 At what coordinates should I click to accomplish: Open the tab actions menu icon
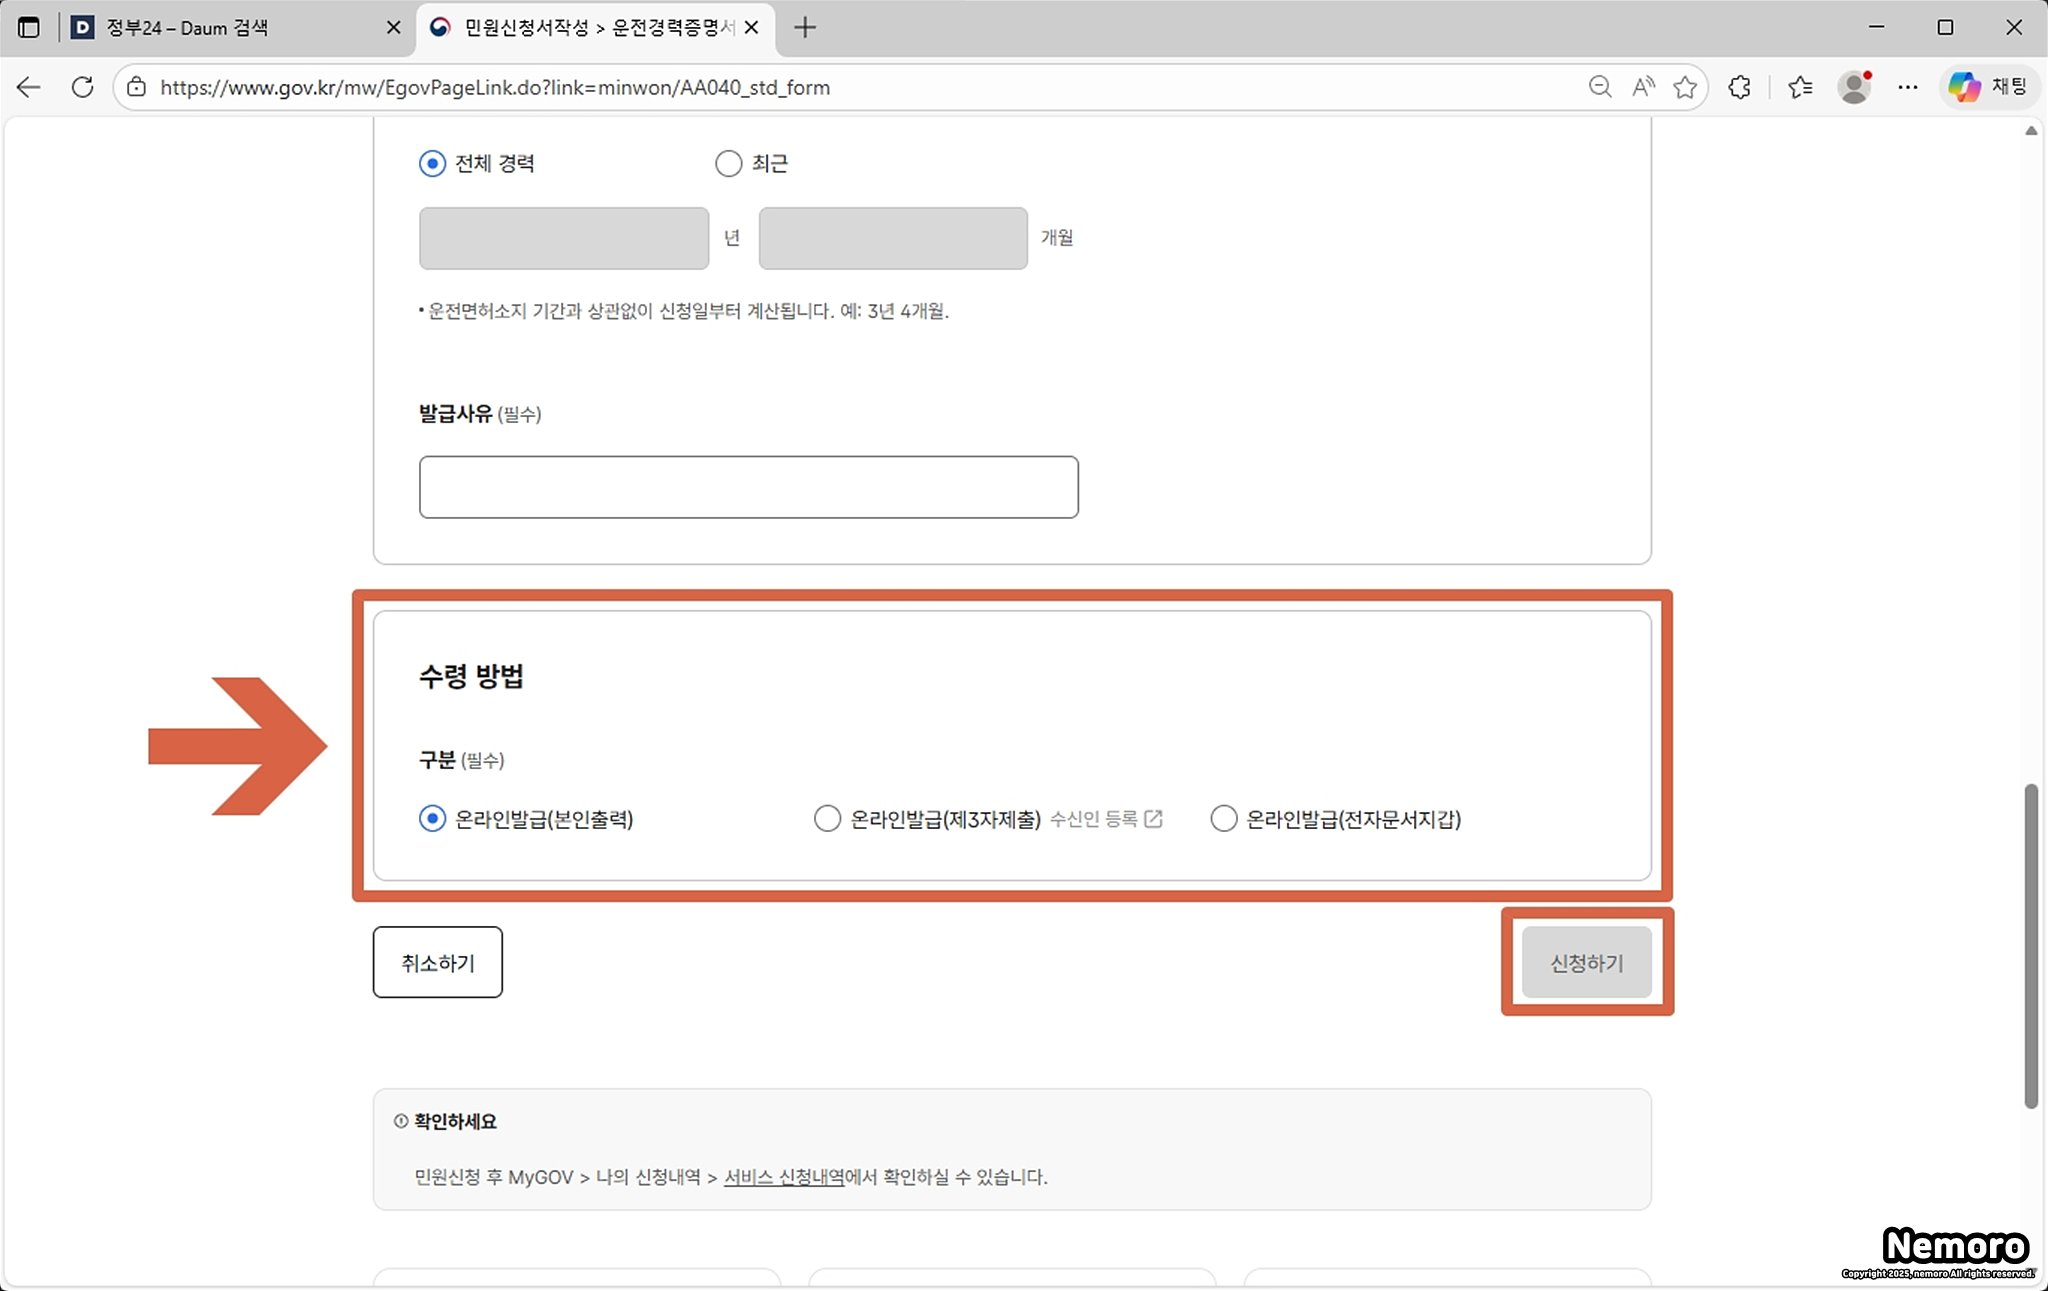tap(29, 27)
